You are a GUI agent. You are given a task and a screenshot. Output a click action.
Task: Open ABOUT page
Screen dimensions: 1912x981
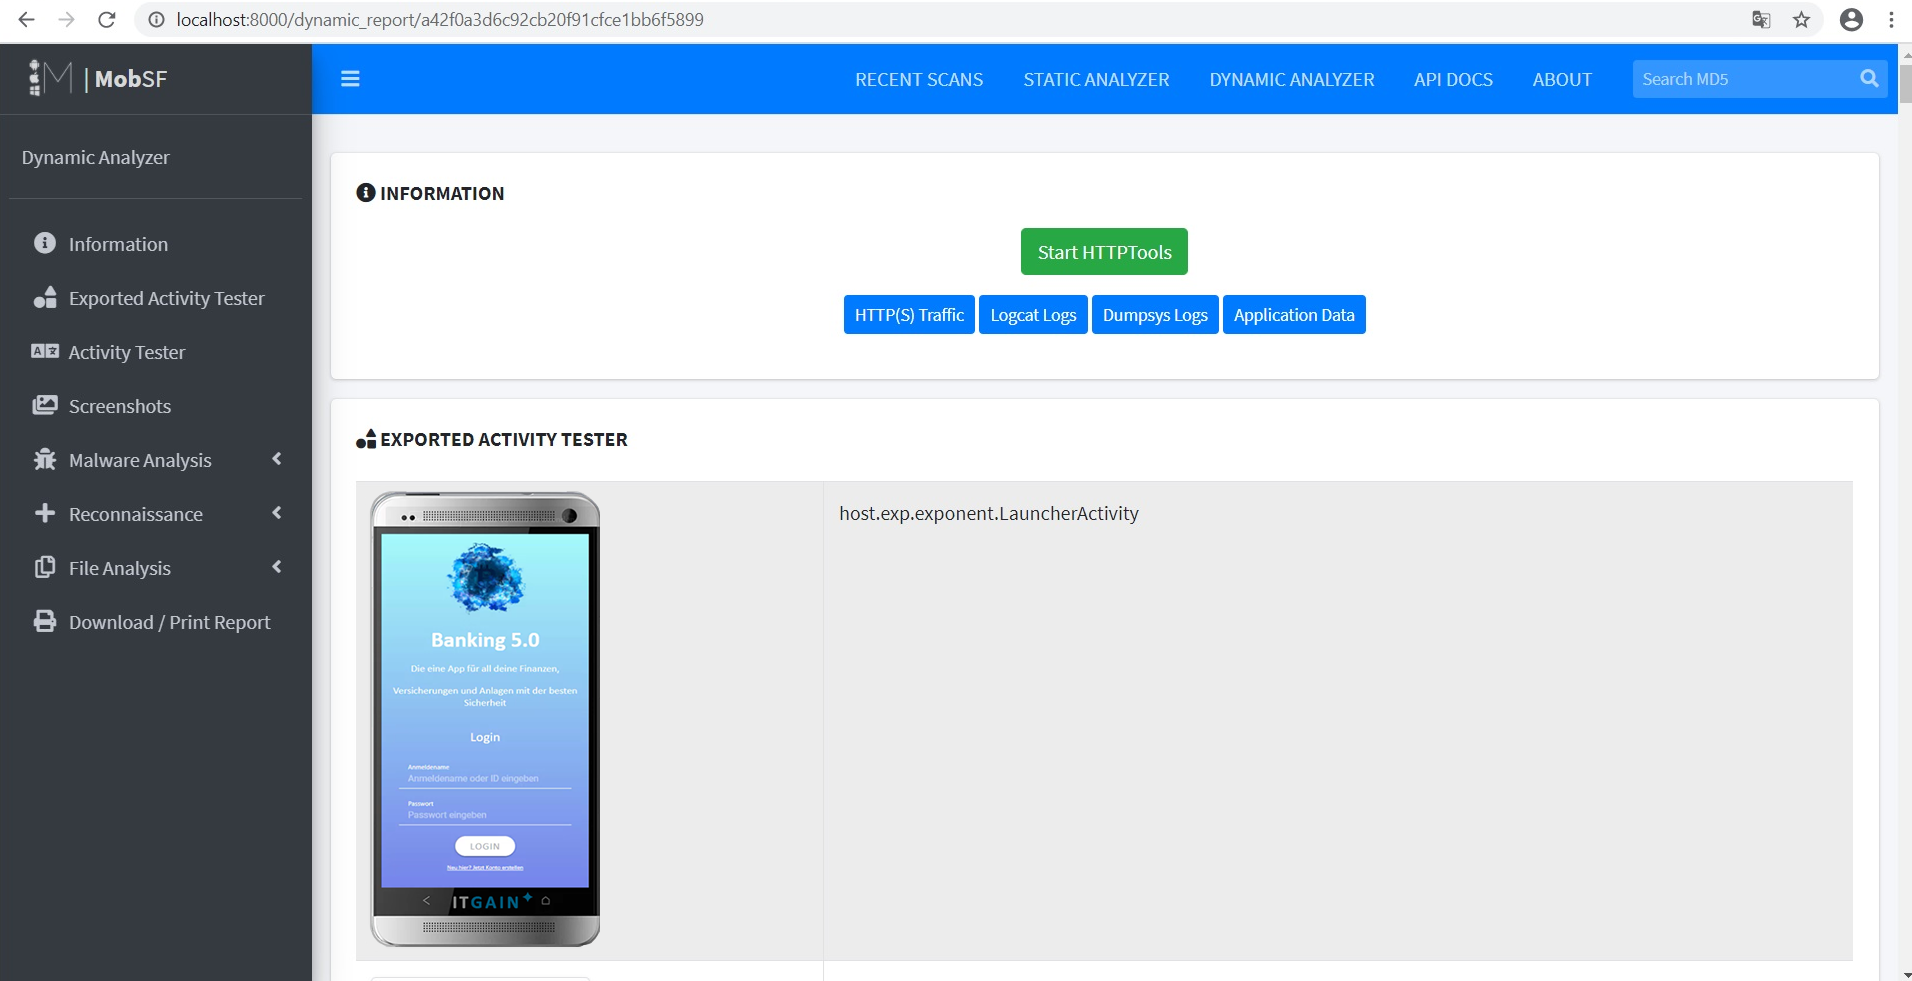tap(1562, 79)
